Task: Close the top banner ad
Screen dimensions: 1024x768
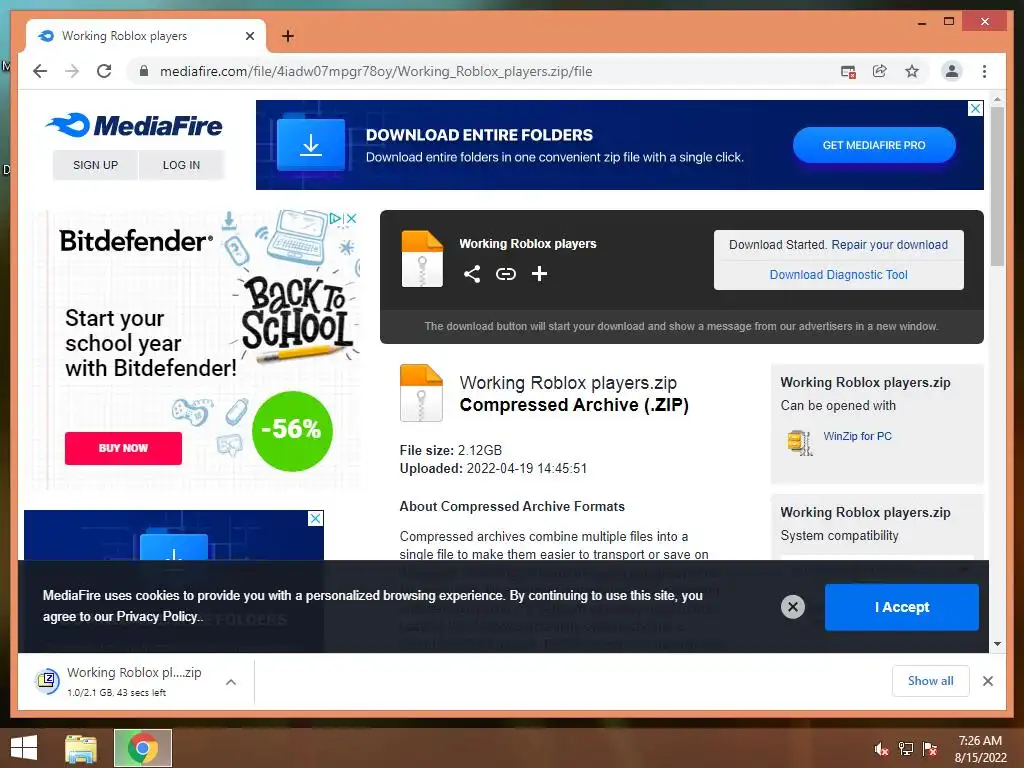Action: (975, 108)
